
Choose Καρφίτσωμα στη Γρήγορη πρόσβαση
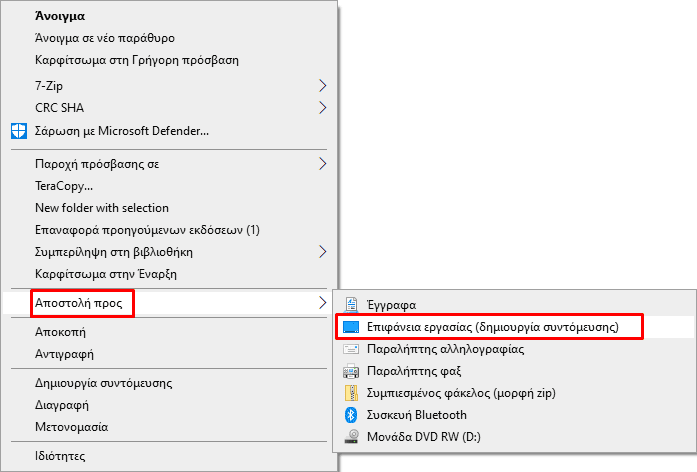pos(137,60)
